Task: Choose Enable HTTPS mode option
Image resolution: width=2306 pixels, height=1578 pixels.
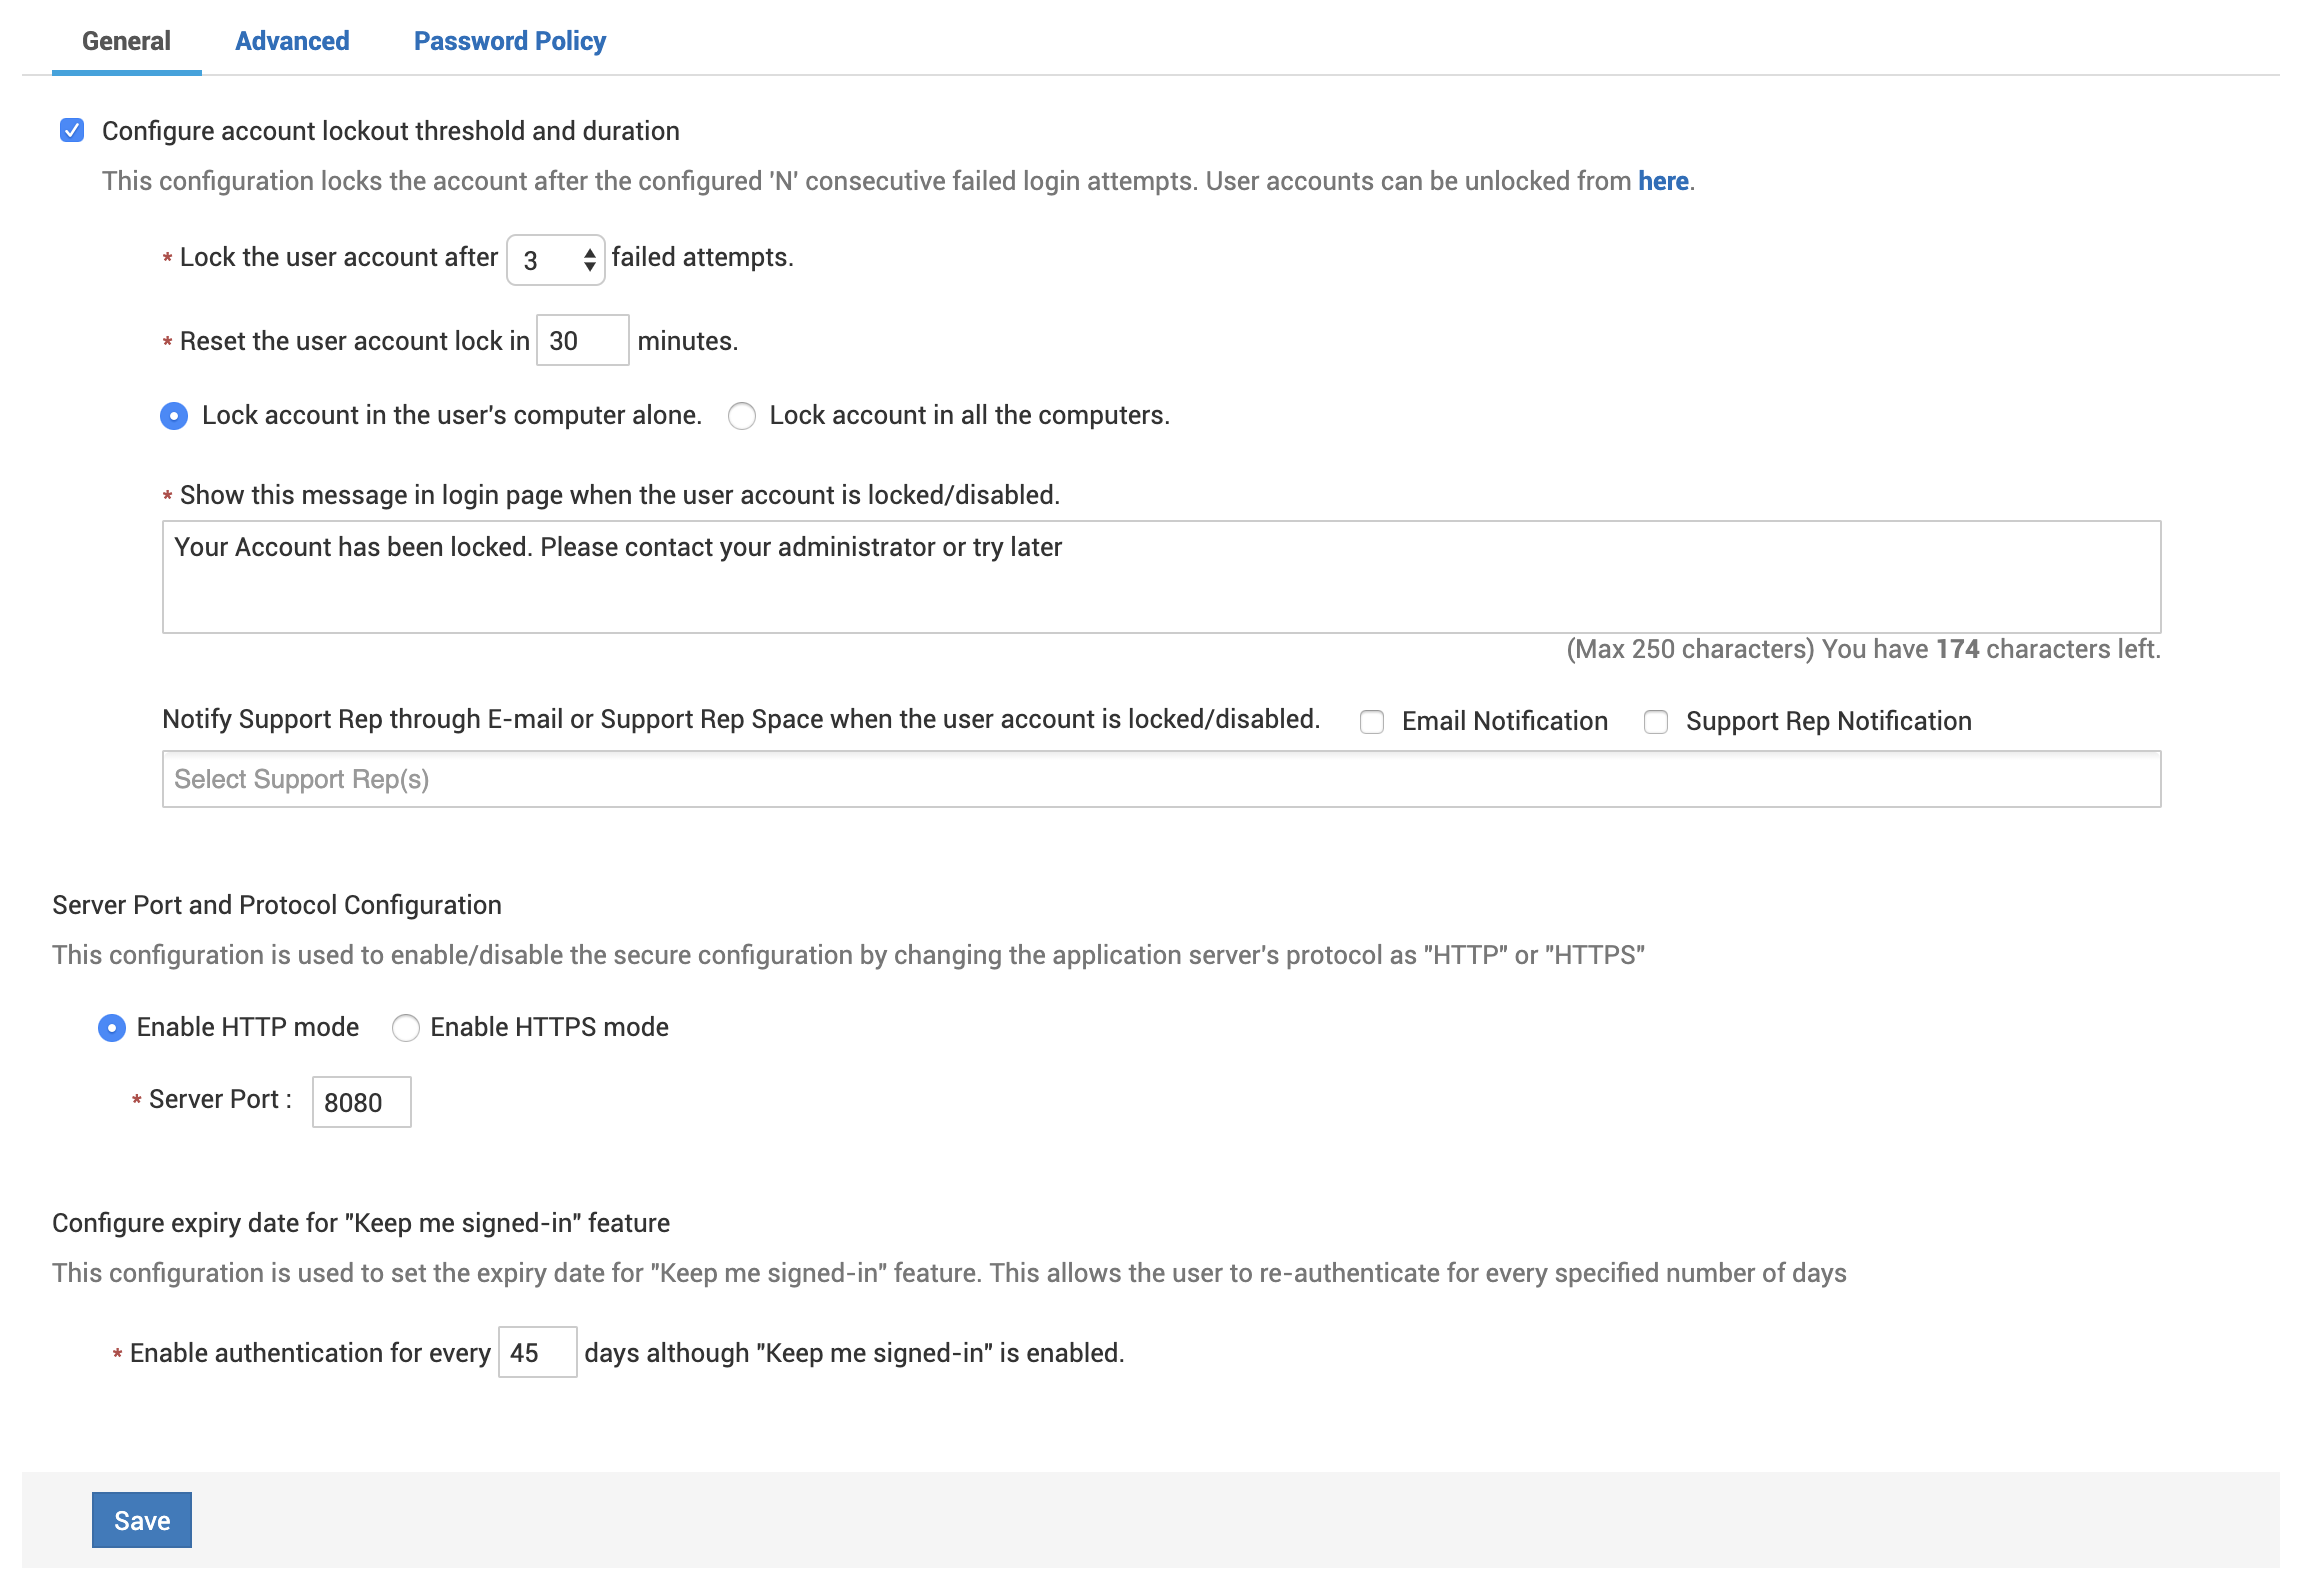Action: 406,1028
